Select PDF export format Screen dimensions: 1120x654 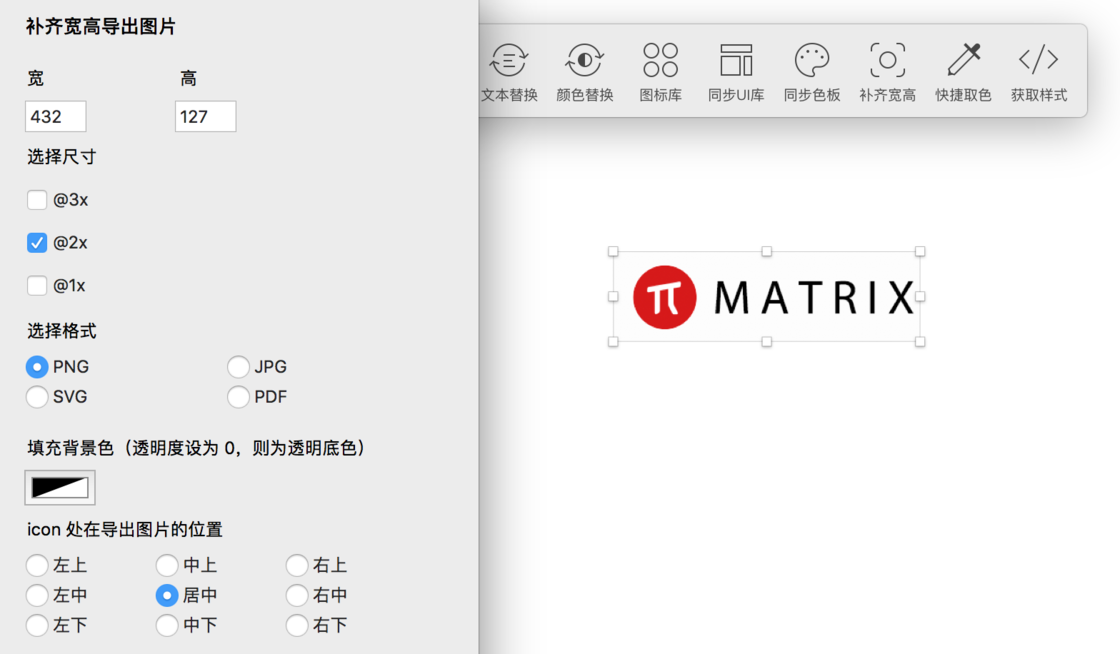tap(239, 397)
